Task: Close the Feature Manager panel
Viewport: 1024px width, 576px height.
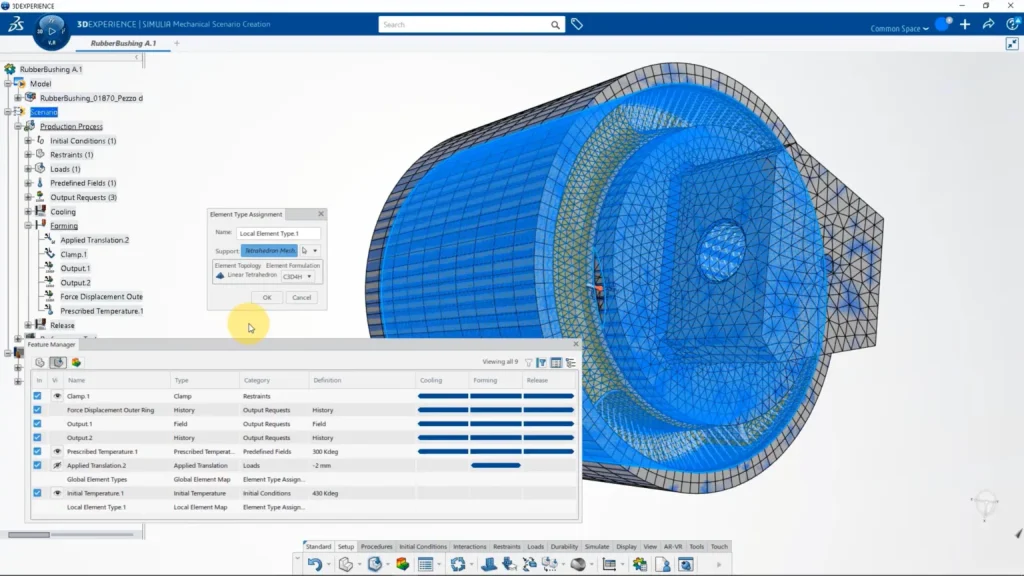Action: click(575, 344)
